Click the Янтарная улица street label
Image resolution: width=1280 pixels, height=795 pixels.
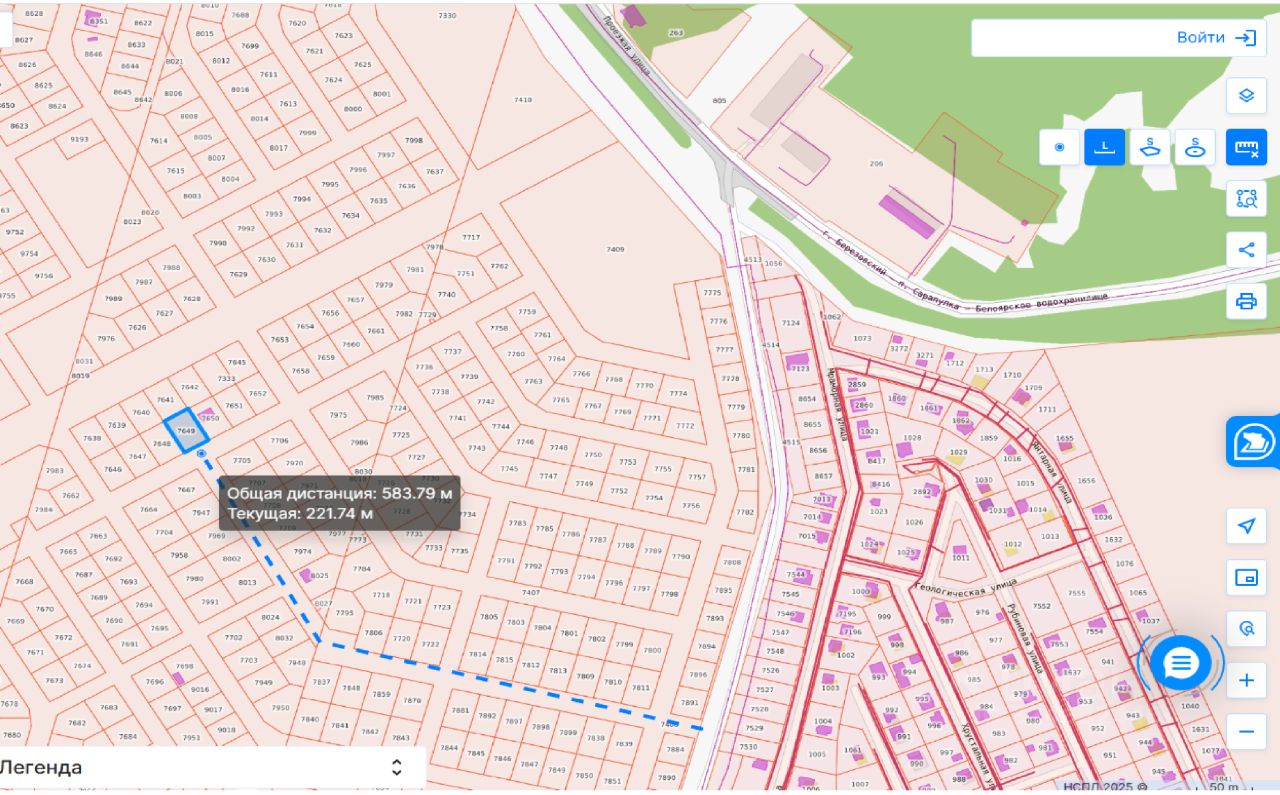1052,473
